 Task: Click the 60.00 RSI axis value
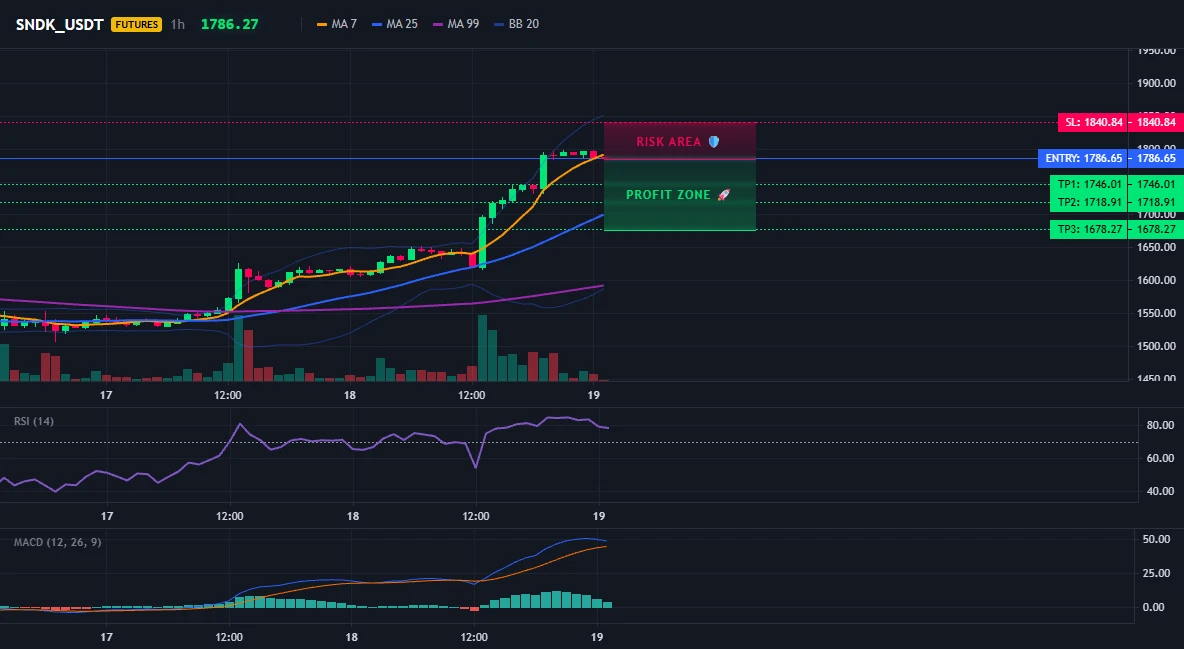click(1160, 458)
